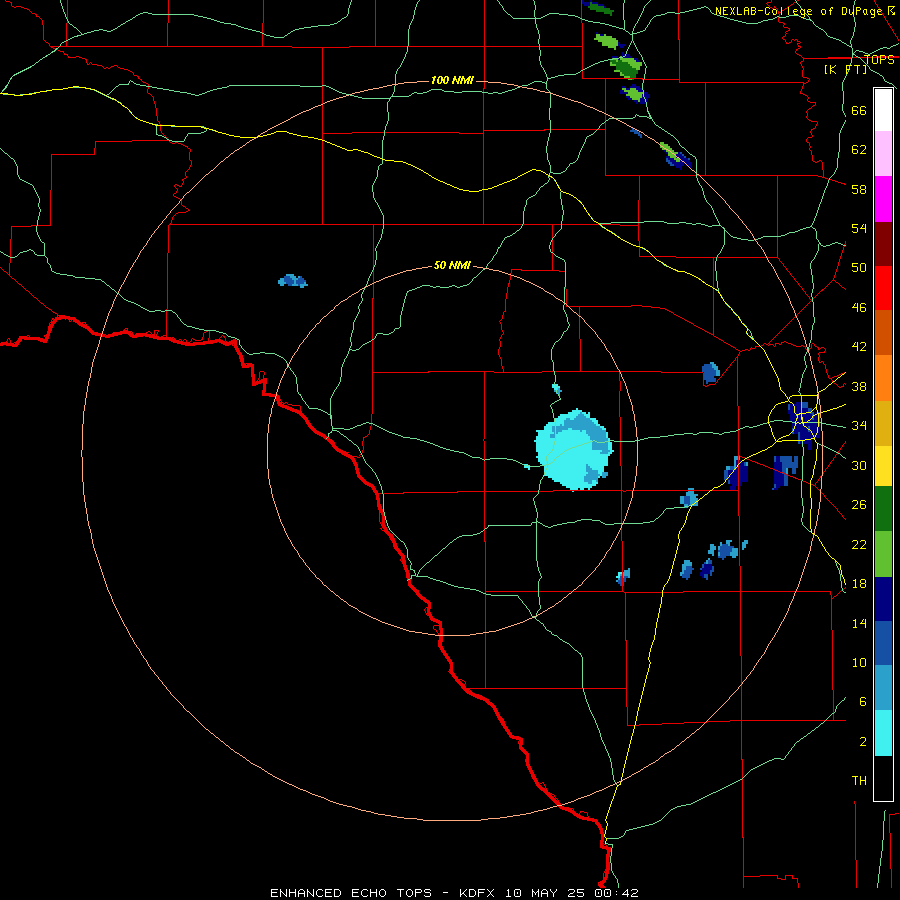Click the large cyan echo near the radar

pos(573,449)
